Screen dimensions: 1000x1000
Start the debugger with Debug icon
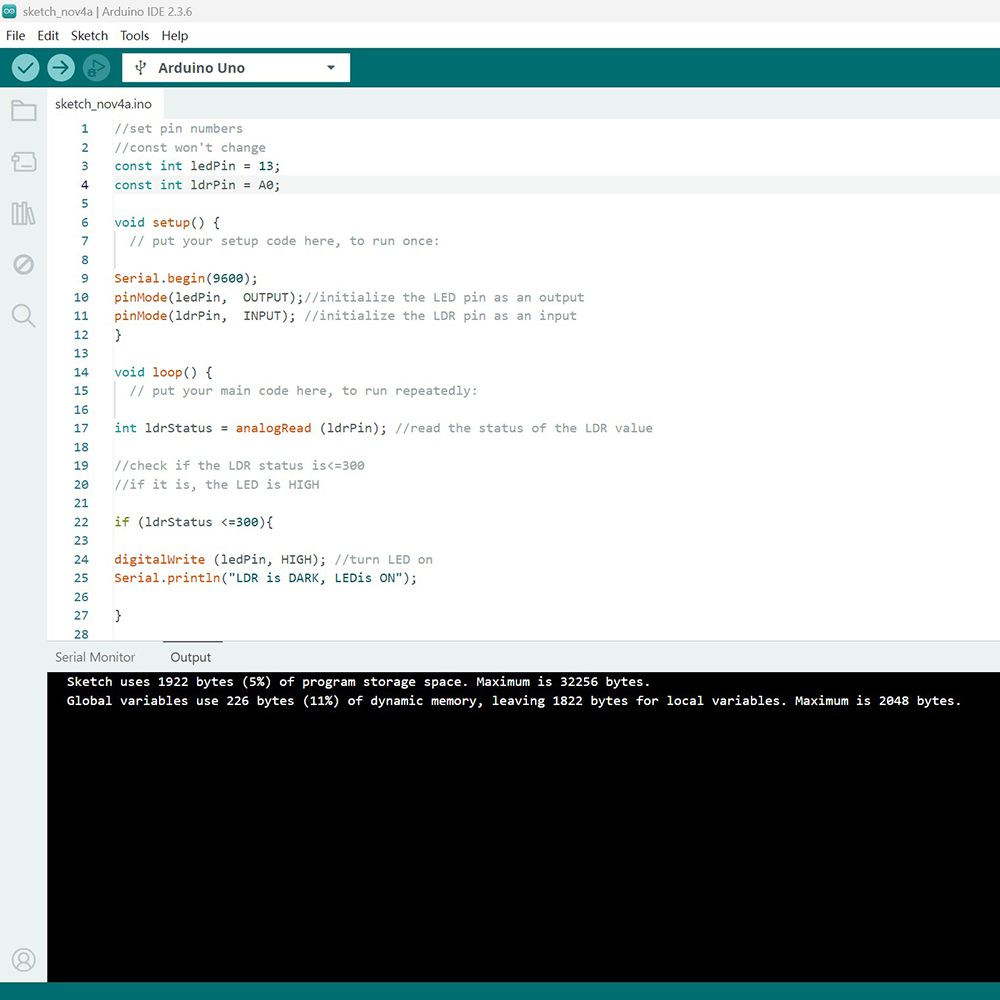pyautogui.click(x=96, y=68)
